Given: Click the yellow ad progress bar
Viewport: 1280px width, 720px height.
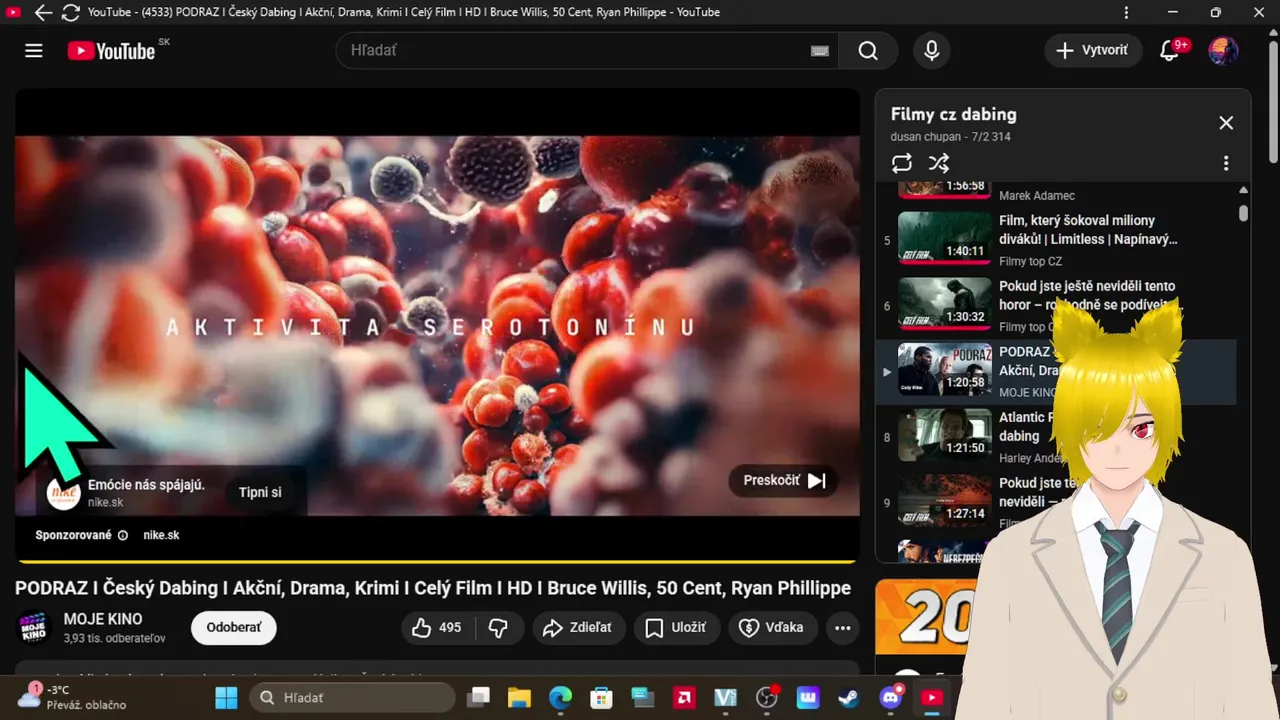Looking at the screenshot, I should tap(437, 561).
